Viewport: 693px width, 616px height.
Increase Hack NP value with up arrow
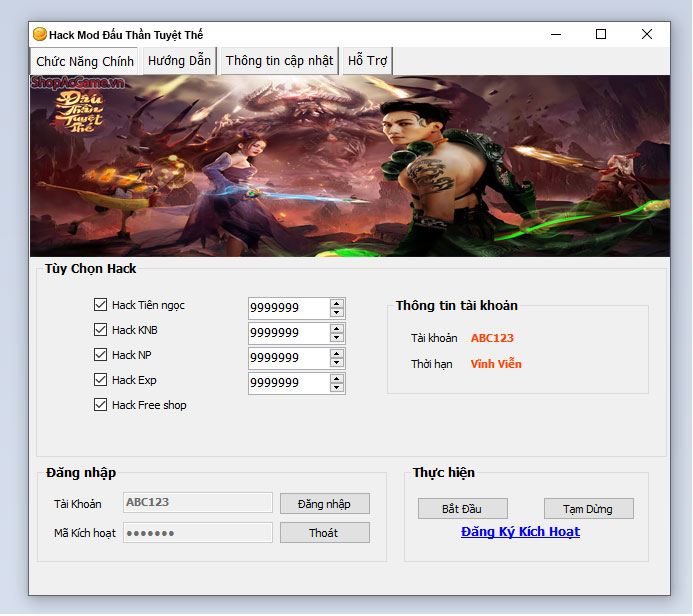(x=337, y=354)
